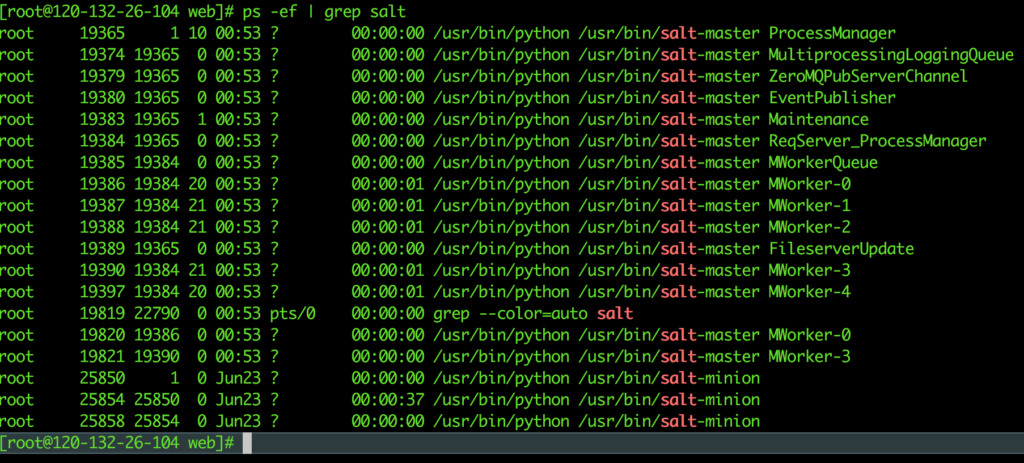Click the pts/0 terminal entry
The width and height of the screenshot is (1024, 463).
click(293, 313)
